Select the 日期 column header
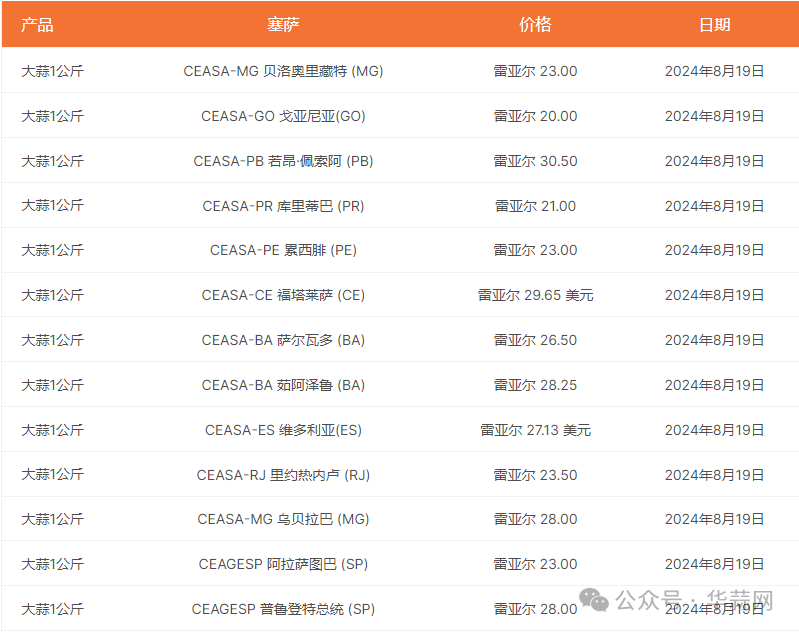 (x=714, y=25)
